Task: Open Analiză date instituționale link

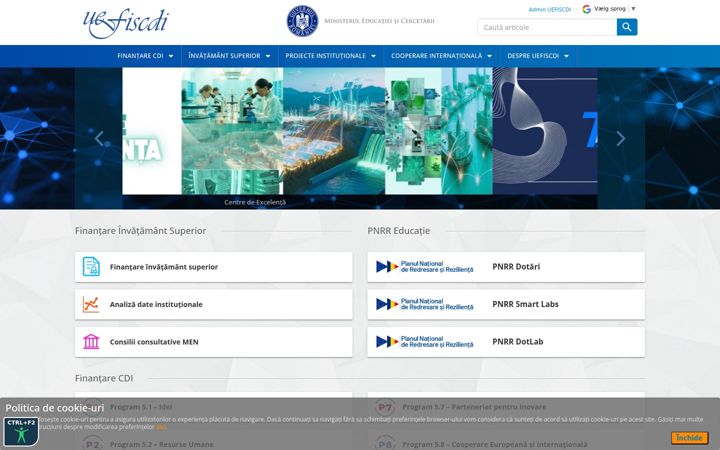Action: click(156, 304)
